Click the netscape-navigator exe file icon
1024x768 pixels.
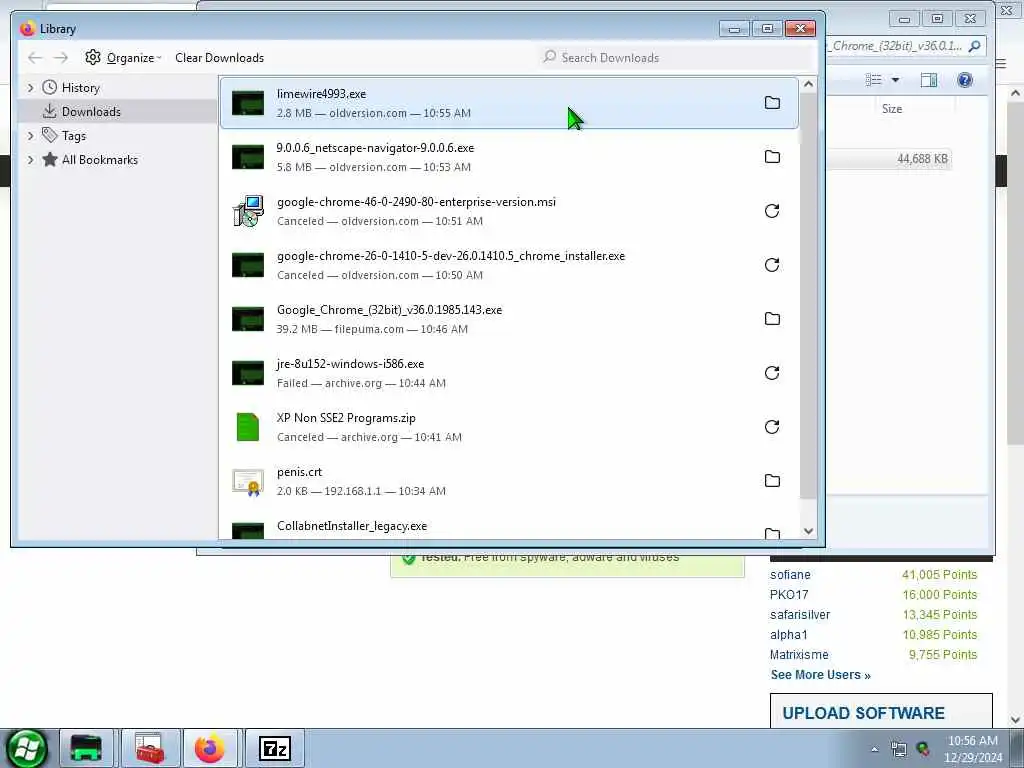(x=248, y=157)
